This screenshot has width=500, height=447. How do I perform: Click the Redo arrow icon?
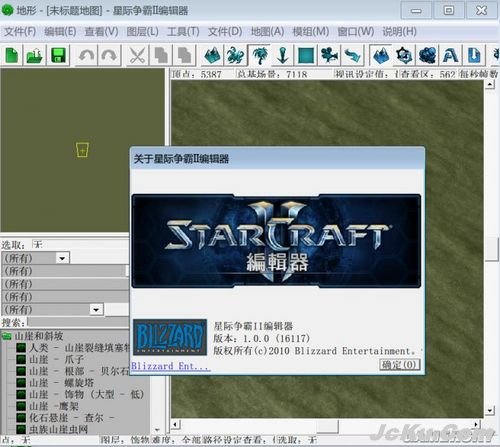[x=109, y=55]
